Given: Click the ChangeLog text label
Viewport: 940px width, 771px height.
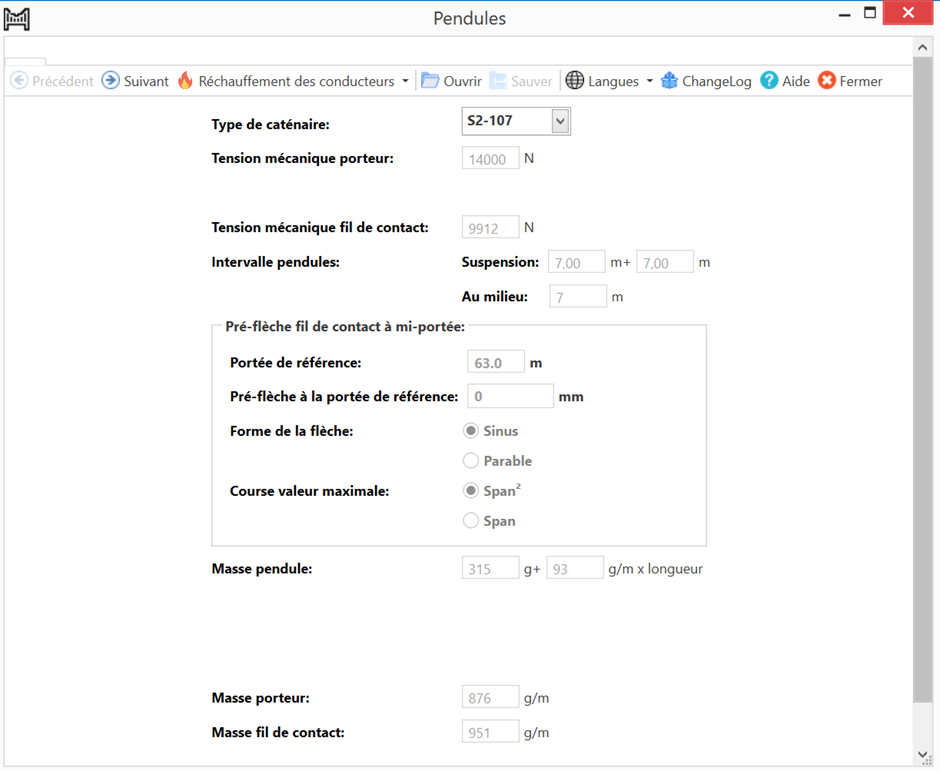Looking at the screenshot, I should pos(717,82).
